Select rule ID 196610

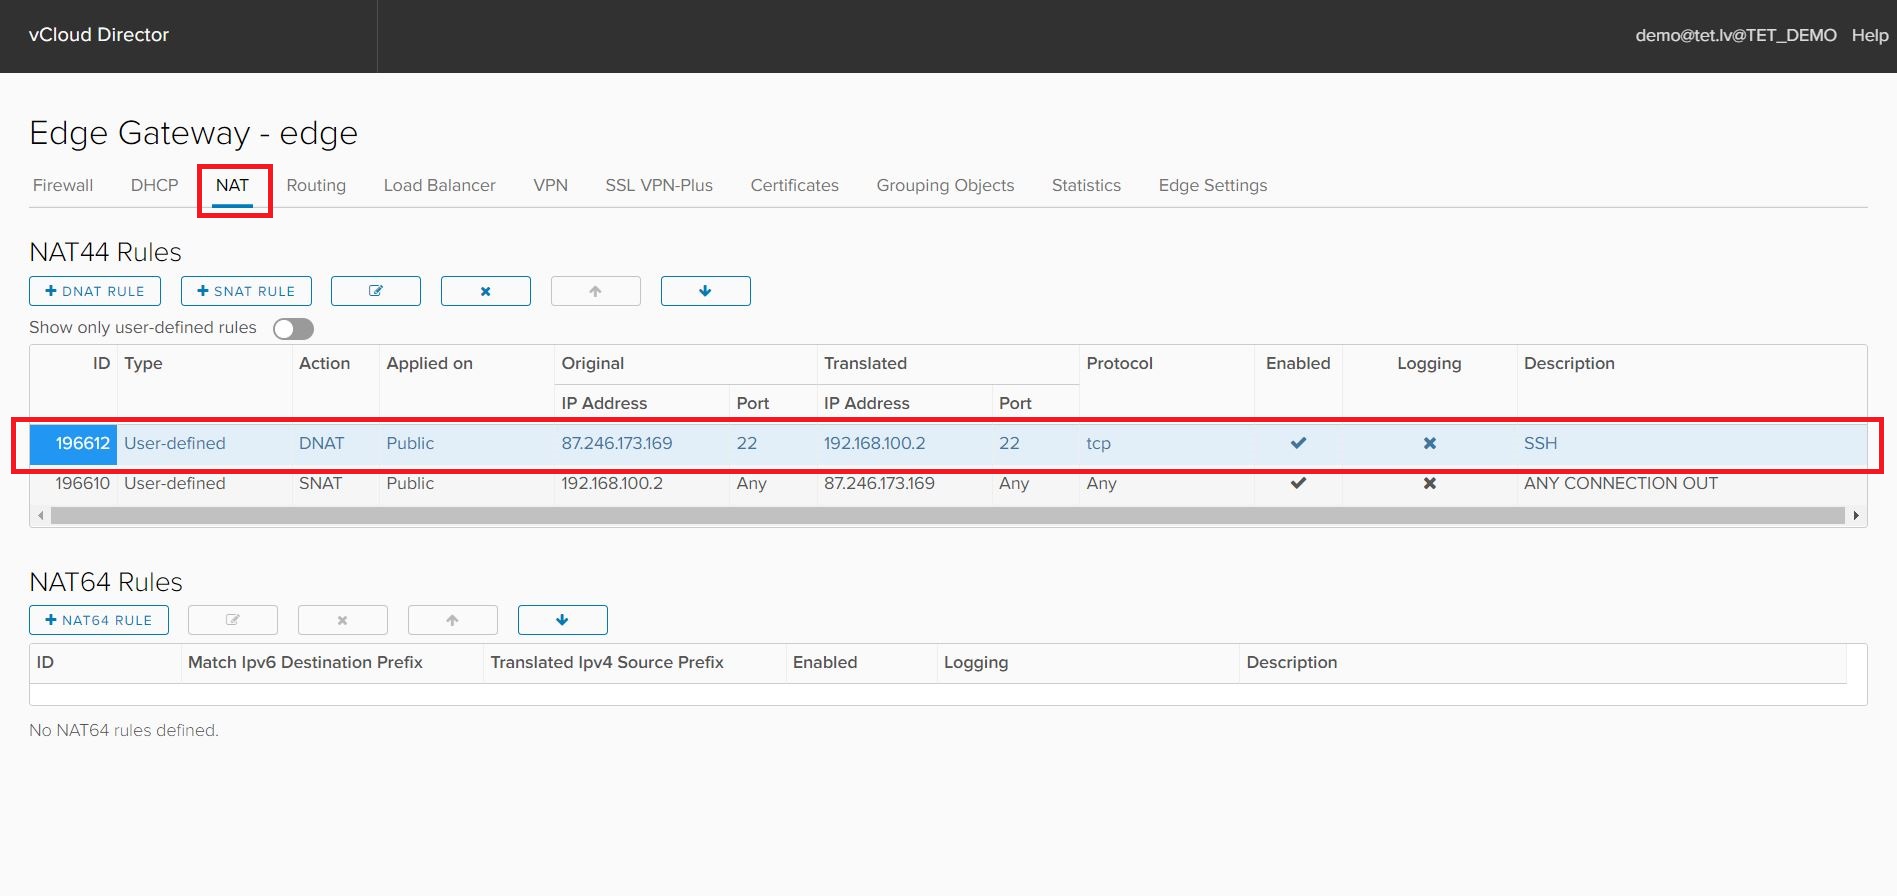click(82, 483)
